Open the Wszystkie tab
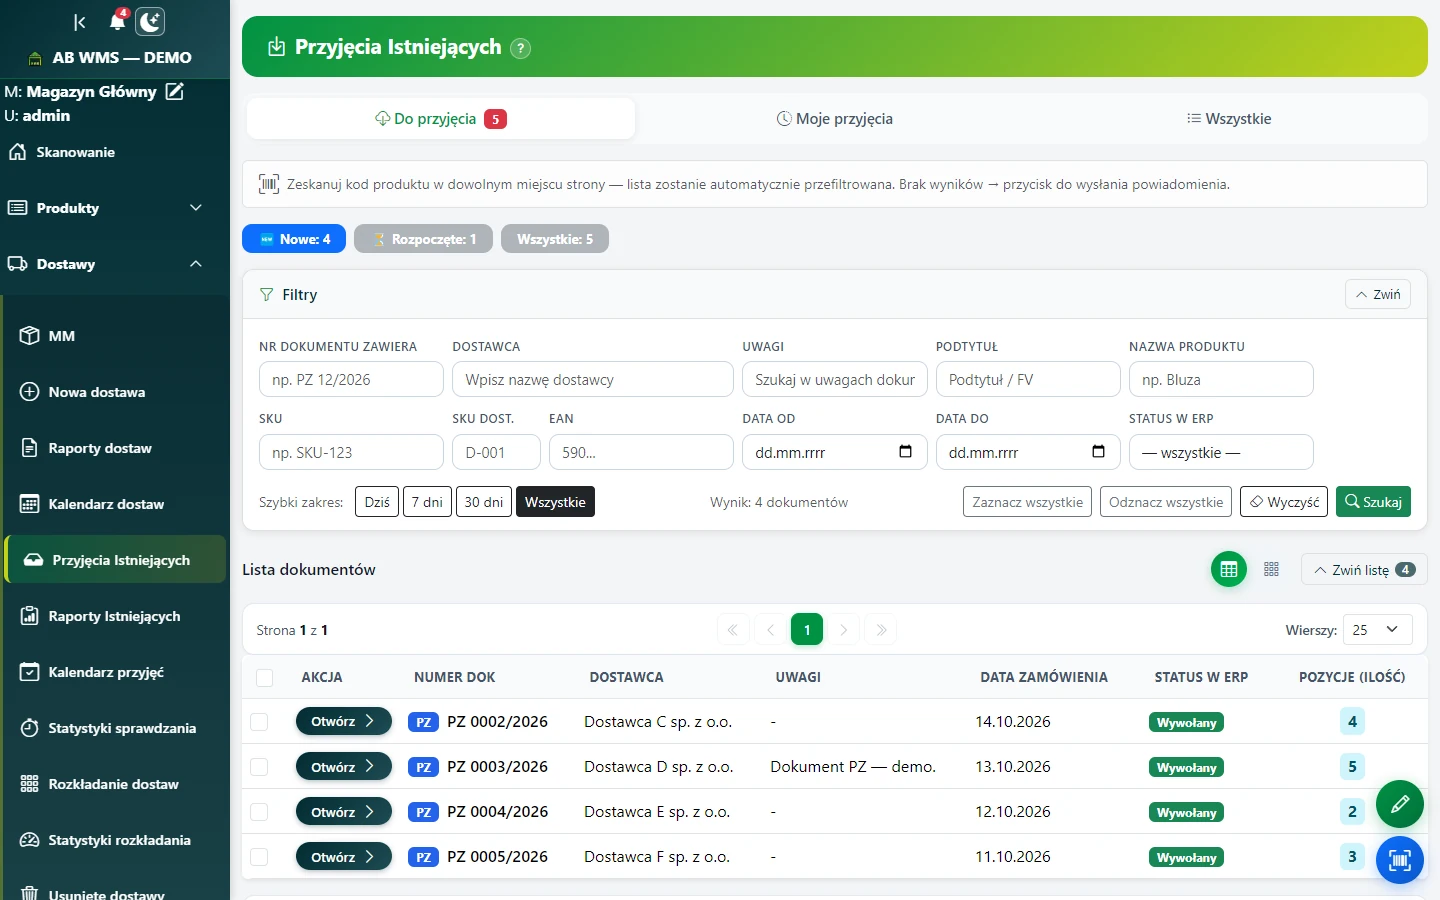 click(x=1229, y=118)
